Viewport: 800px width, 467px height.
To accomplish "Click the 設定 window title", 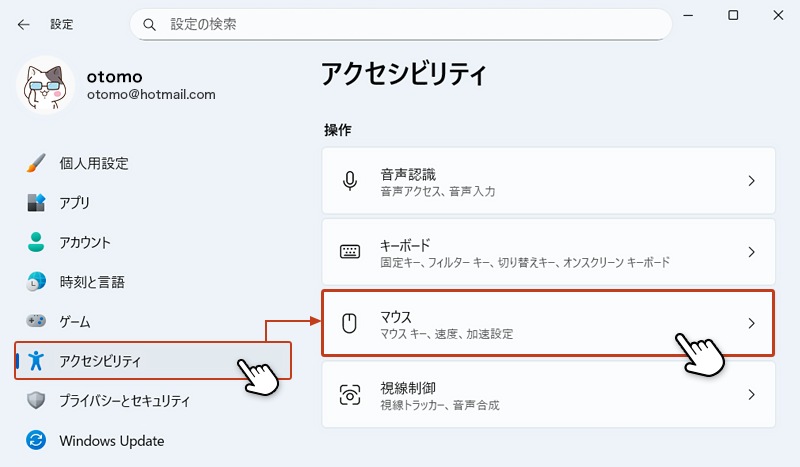I will click(61, 24).
